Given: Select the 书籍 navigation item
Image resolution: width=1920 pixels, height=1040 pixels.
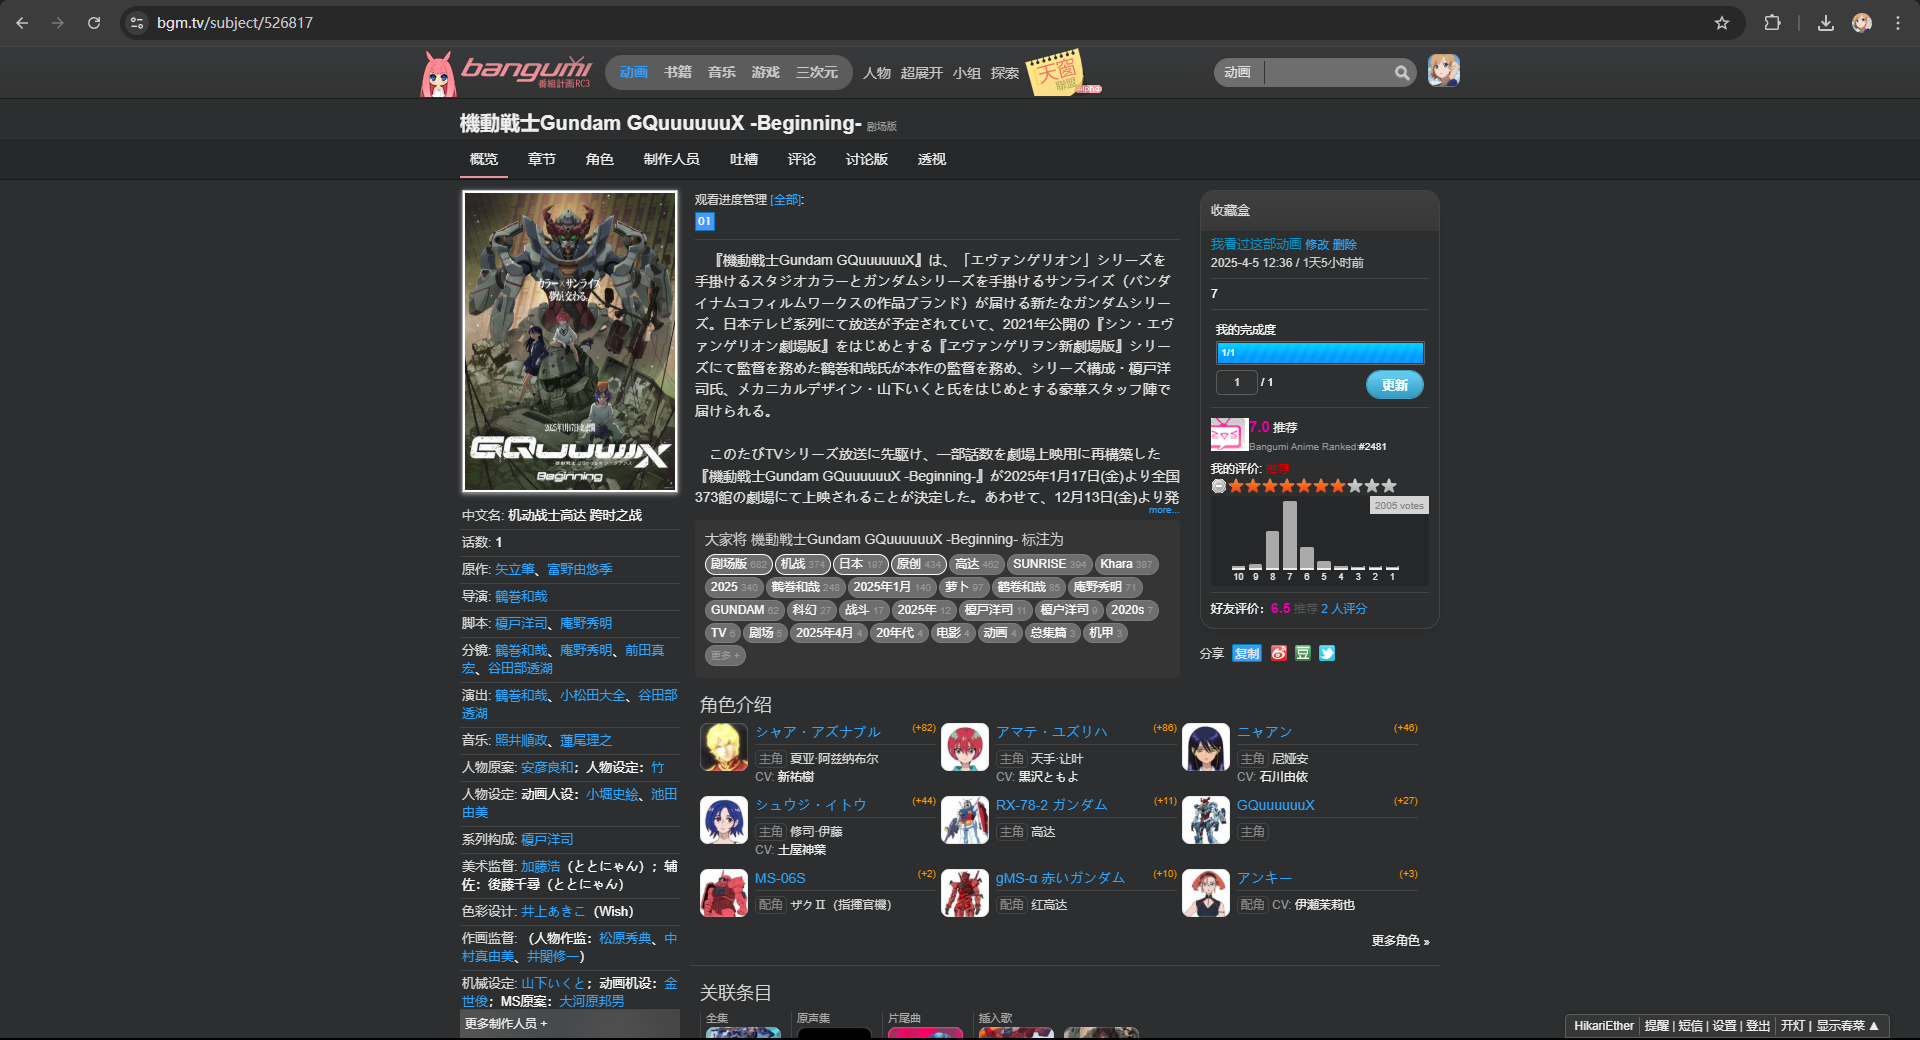Looking at the screenshot, I should point(677,72).
